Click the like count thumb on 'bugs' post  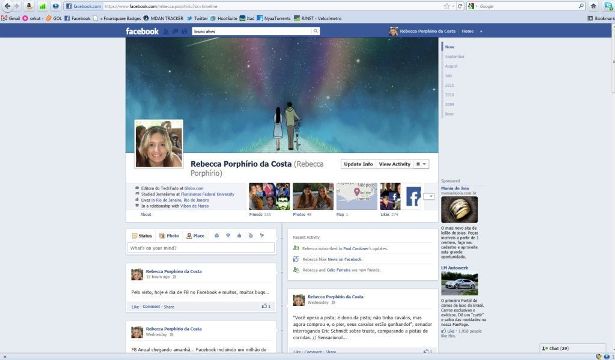(264, 306)
